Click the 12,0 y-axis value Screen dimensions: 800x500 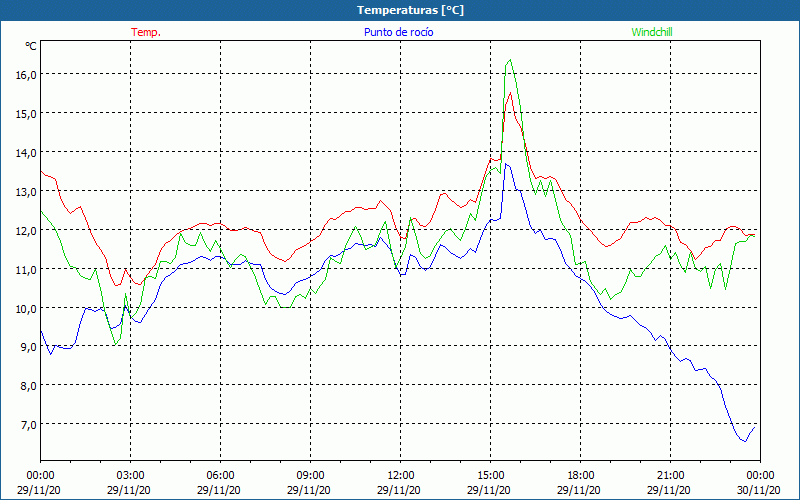[26, 230]
